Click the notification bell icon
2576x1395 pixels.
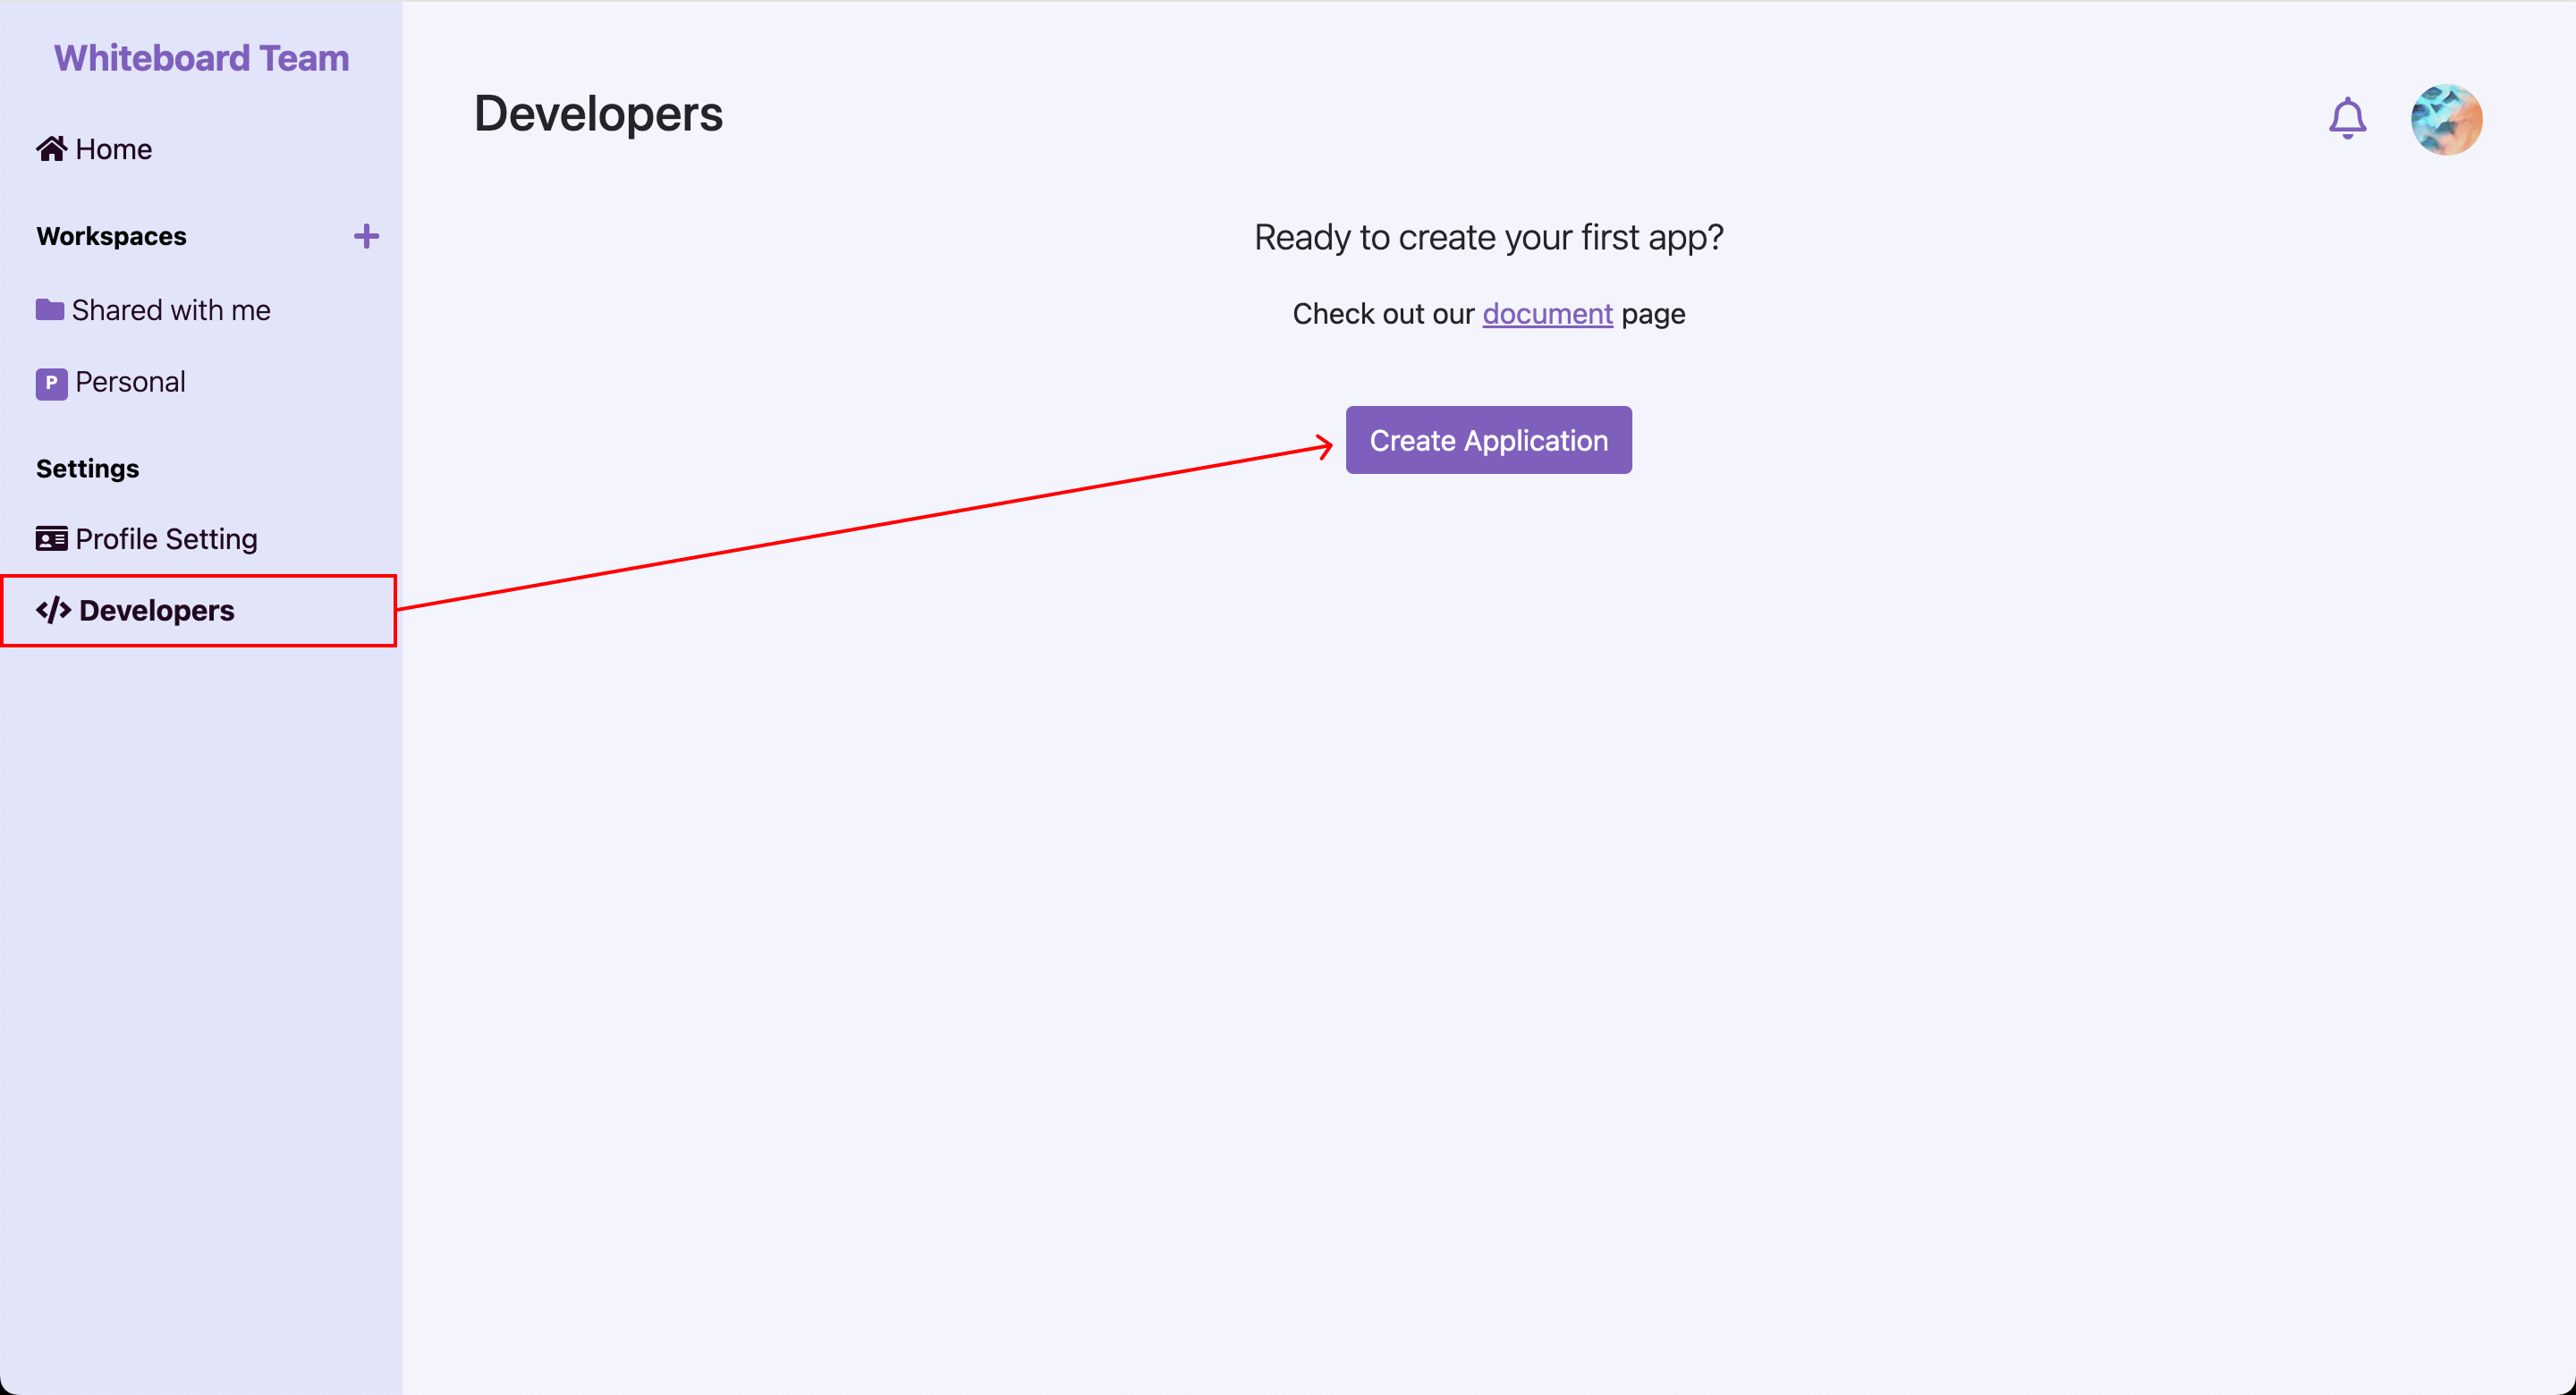pyautogui.click(x=2346, y=118)
